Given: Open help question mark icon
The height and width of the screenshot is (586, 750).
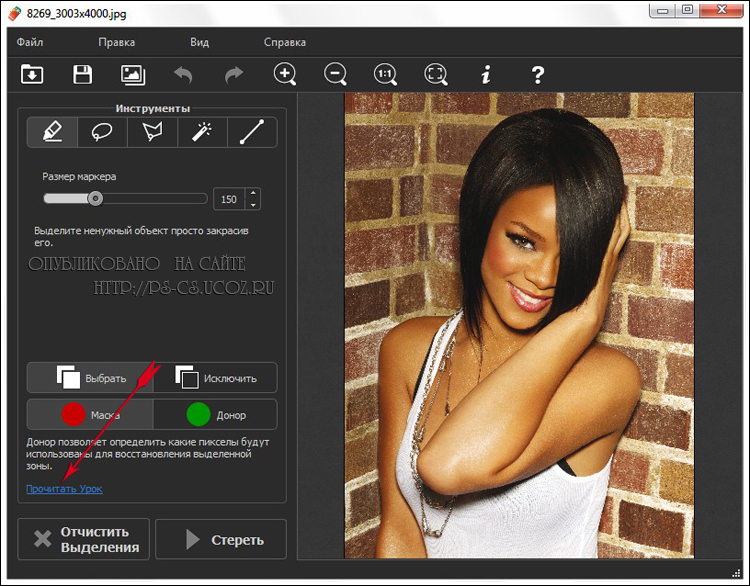Looking at the screenshot, I should pos(537,75).
